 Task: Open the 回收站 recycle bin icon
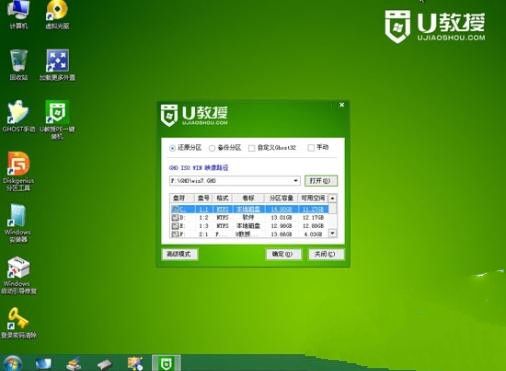tap(18, 65)
